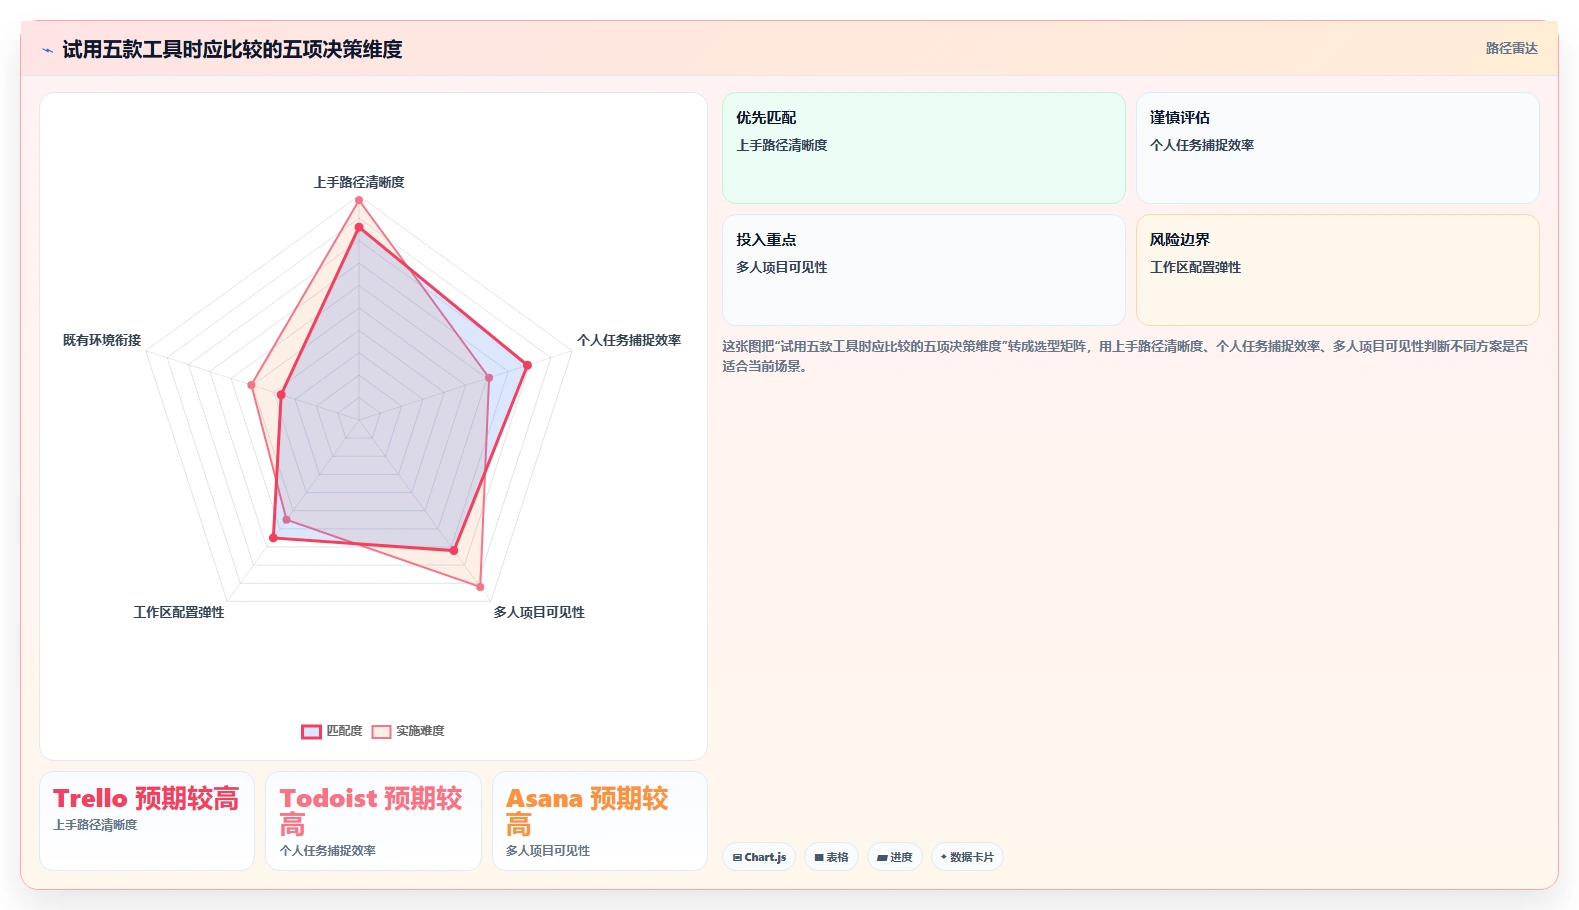Select the Todoist 预期较高 stat card
Screen dimensions: 1579x910
click(373, 821)
